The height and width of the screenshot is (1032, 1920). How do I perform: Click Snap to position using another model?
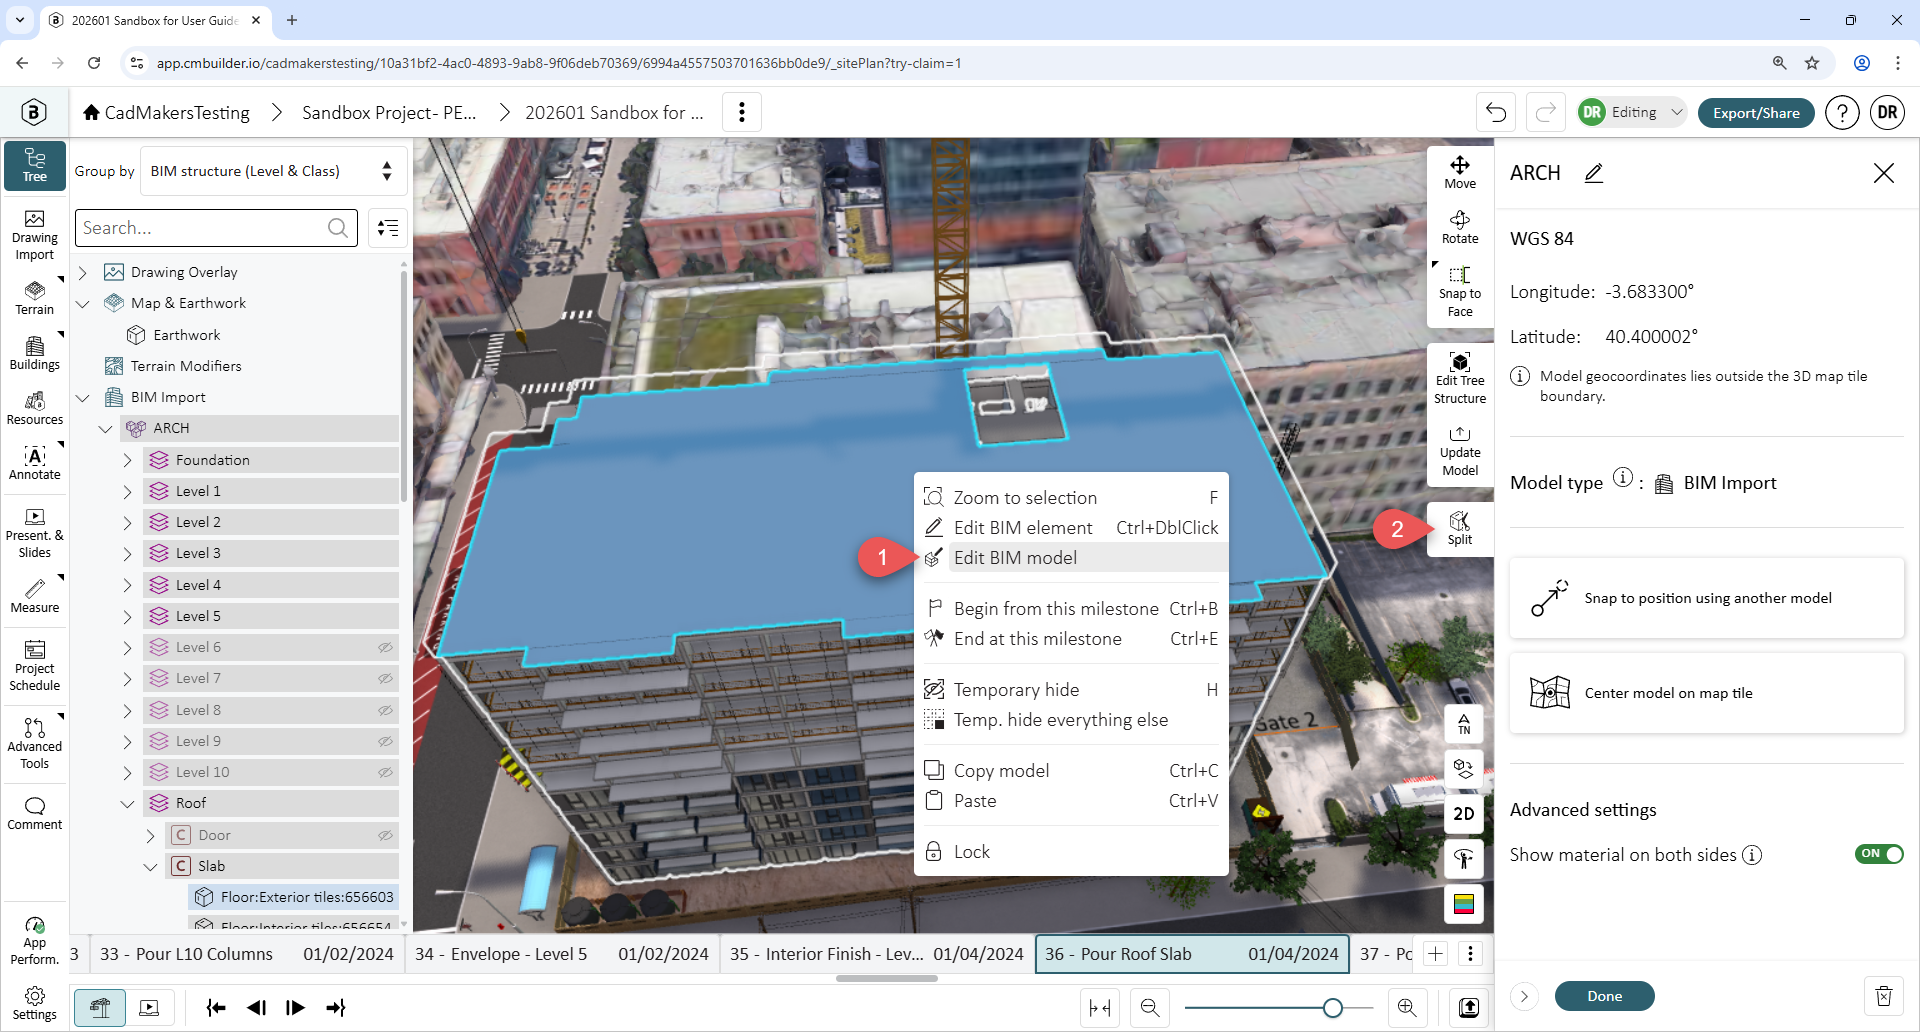click(1706, 598)
